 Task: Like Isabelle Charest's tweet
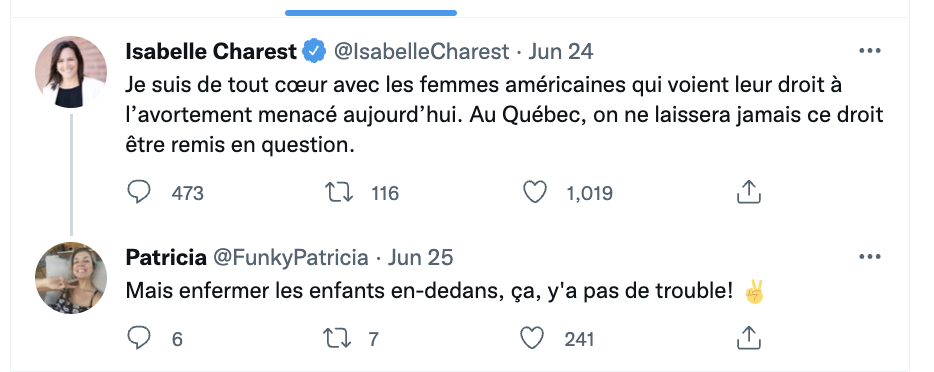pos(534,192)
